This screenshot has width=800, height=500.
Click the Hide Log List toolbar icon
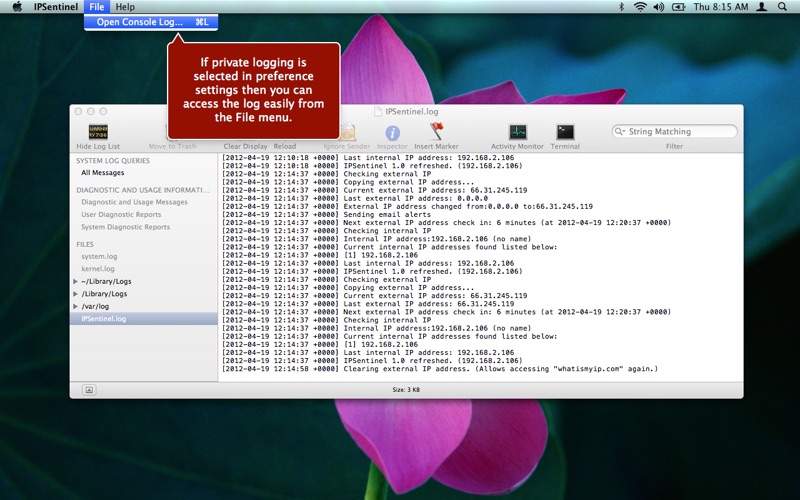[98, 132]
